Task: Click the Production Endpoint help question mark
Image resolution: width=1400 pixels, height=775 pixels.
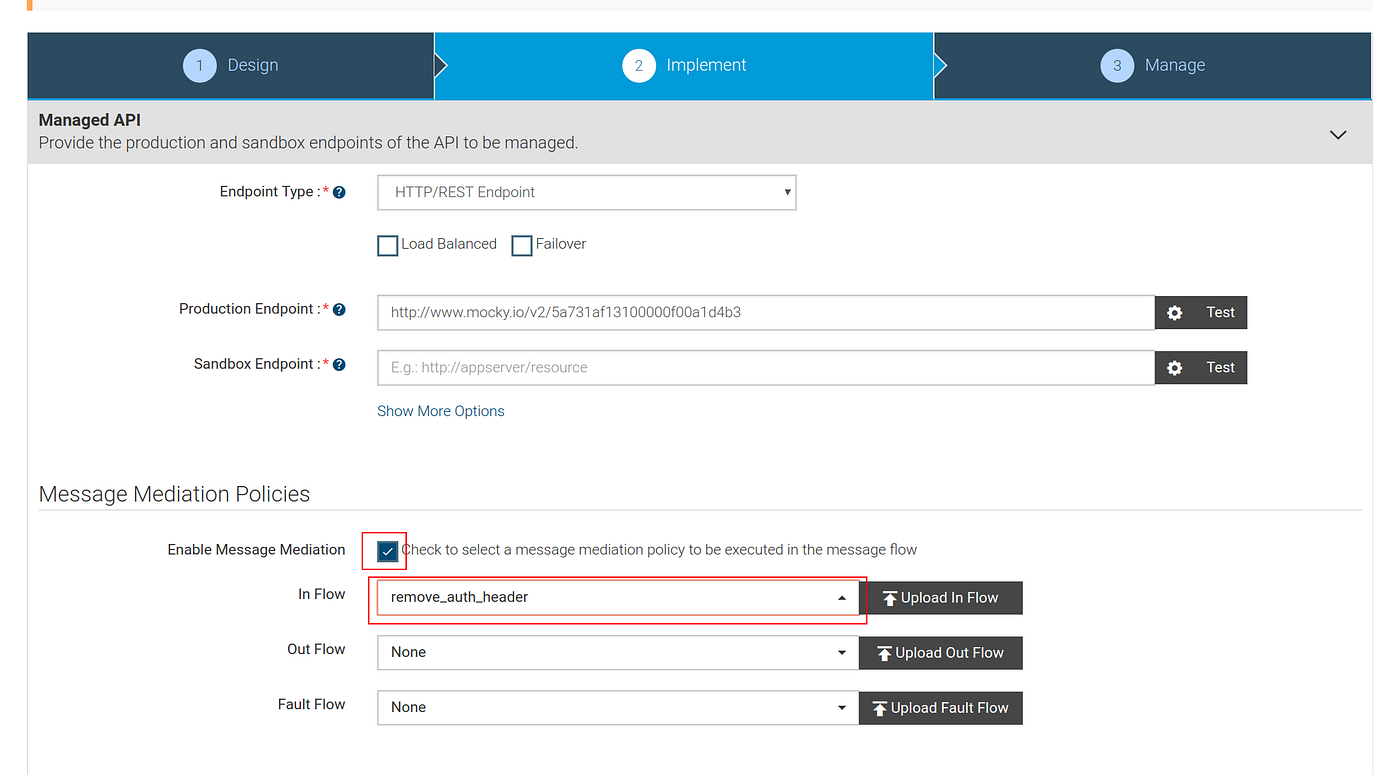Action: (x=339, y=308)
